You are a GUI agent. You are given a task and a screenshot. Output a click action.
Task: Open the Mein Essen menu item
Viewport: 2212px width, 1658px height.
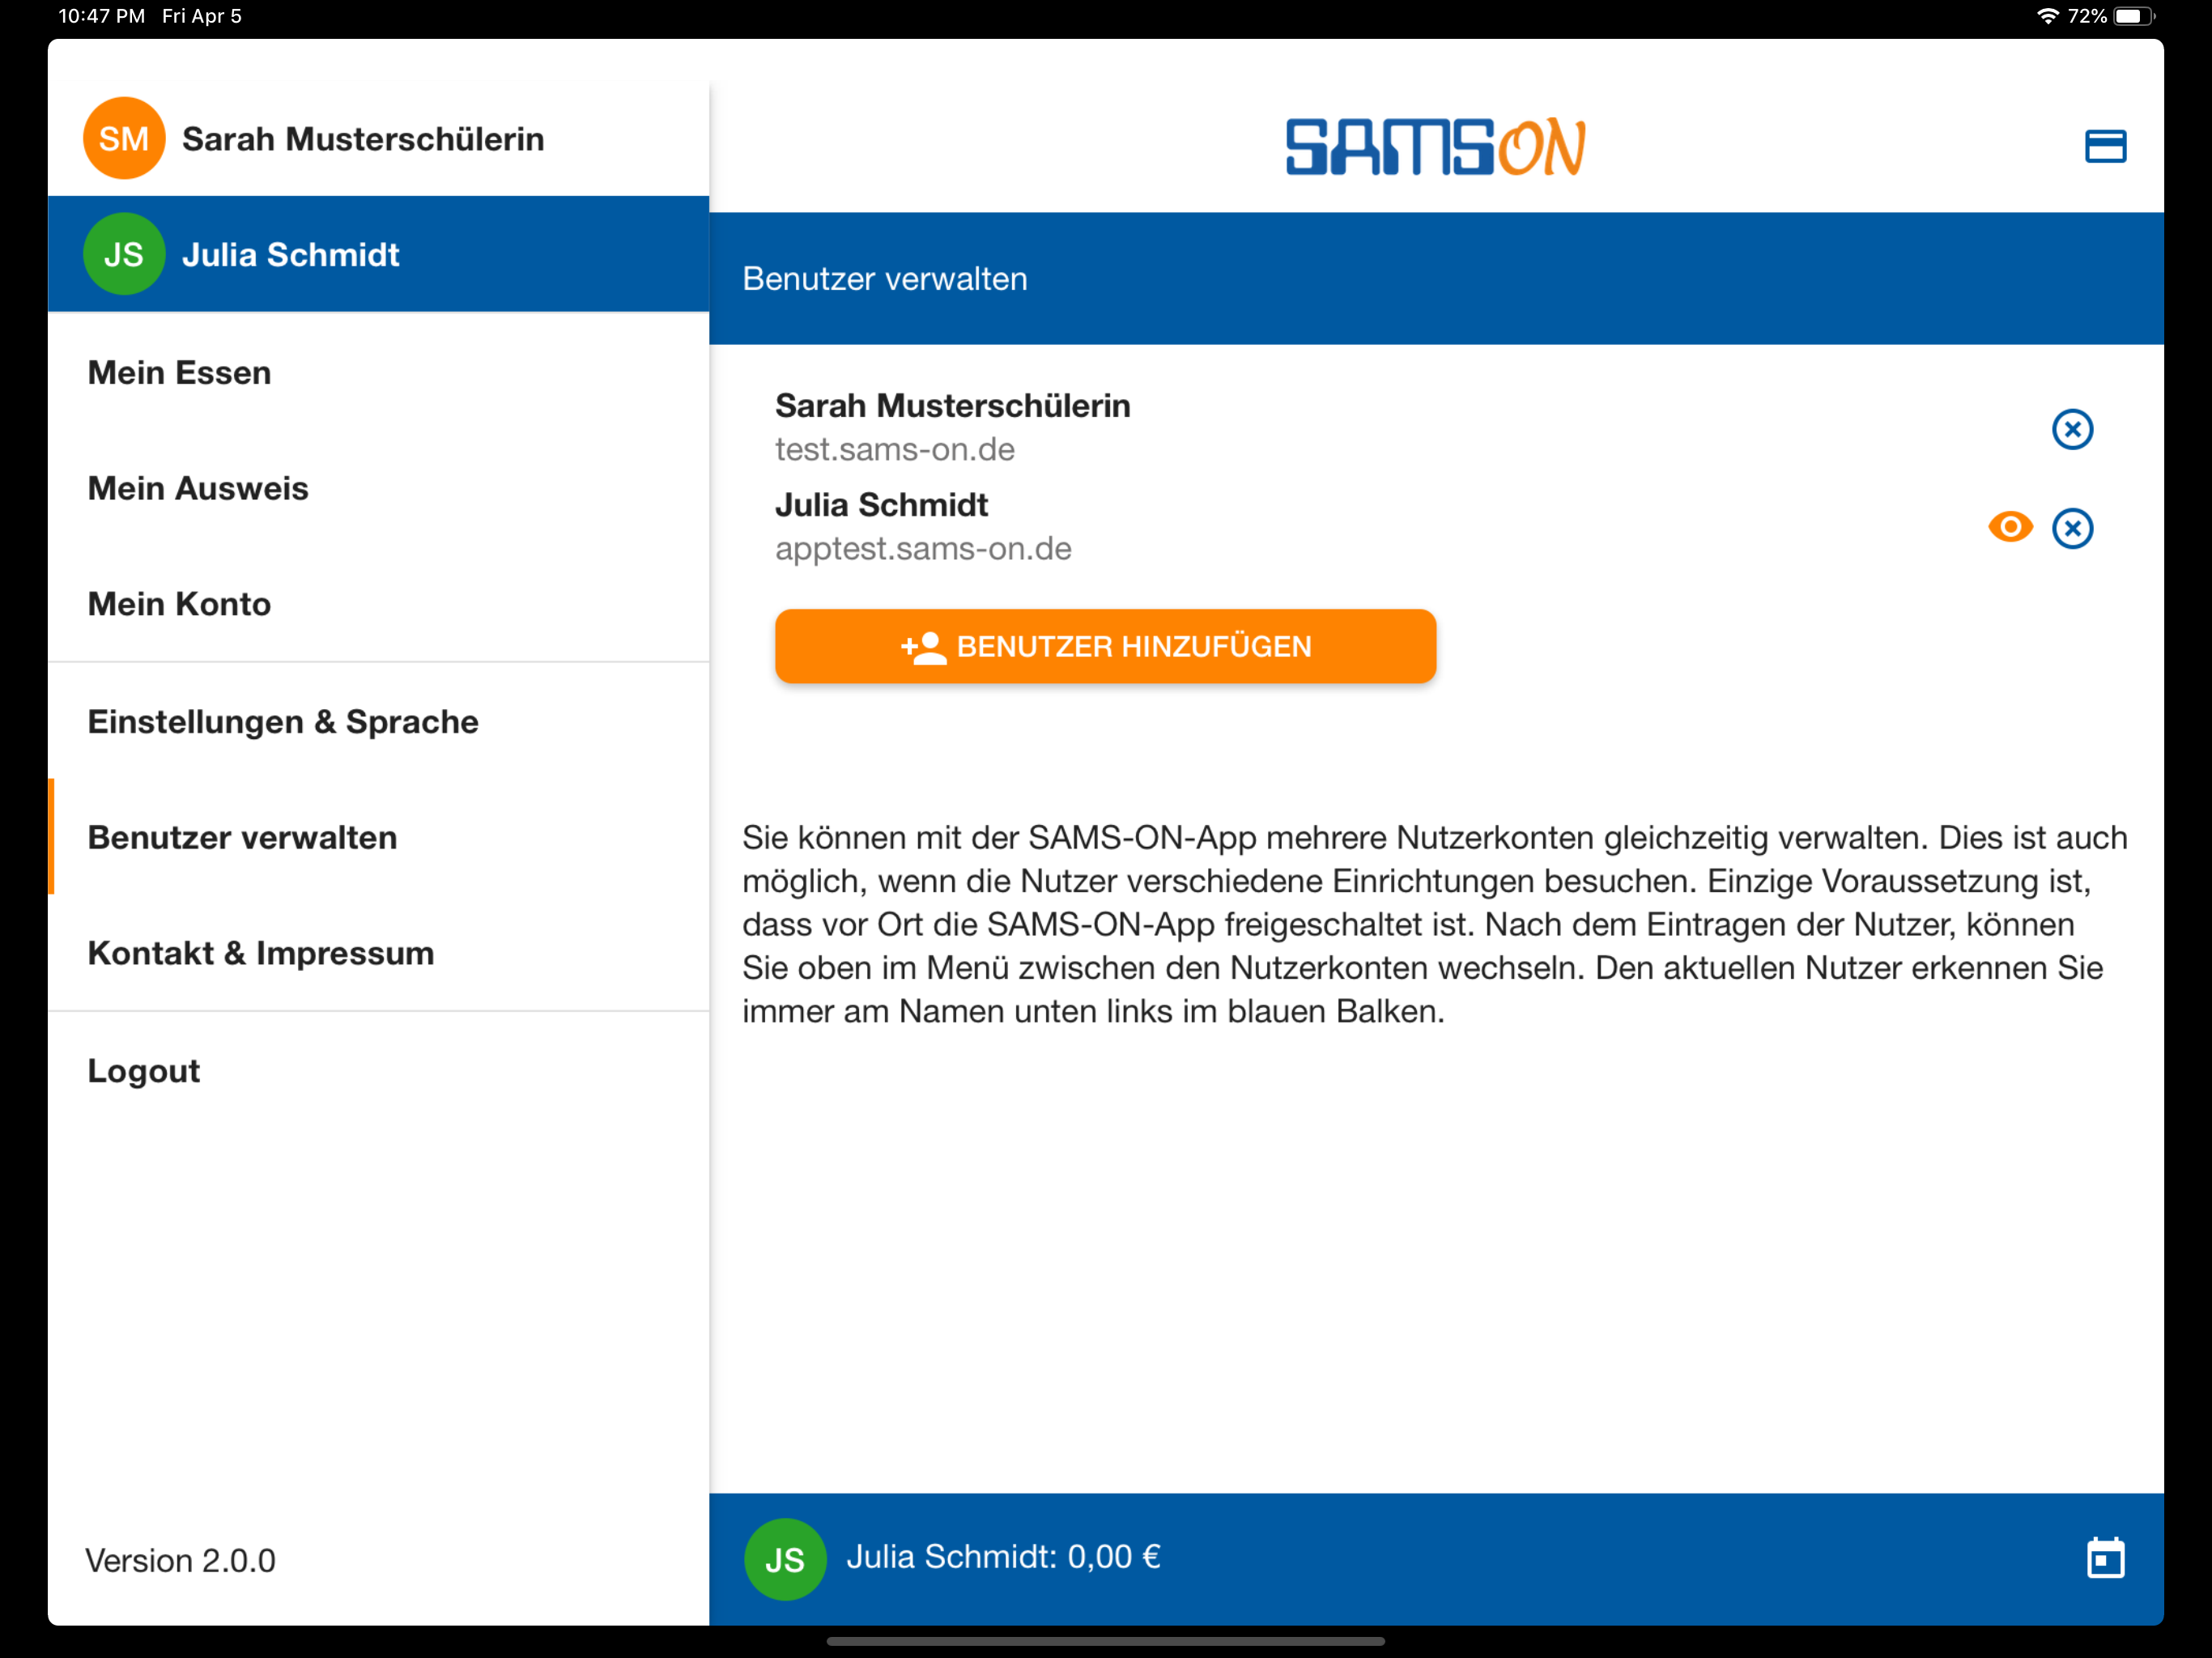[180, 372]
